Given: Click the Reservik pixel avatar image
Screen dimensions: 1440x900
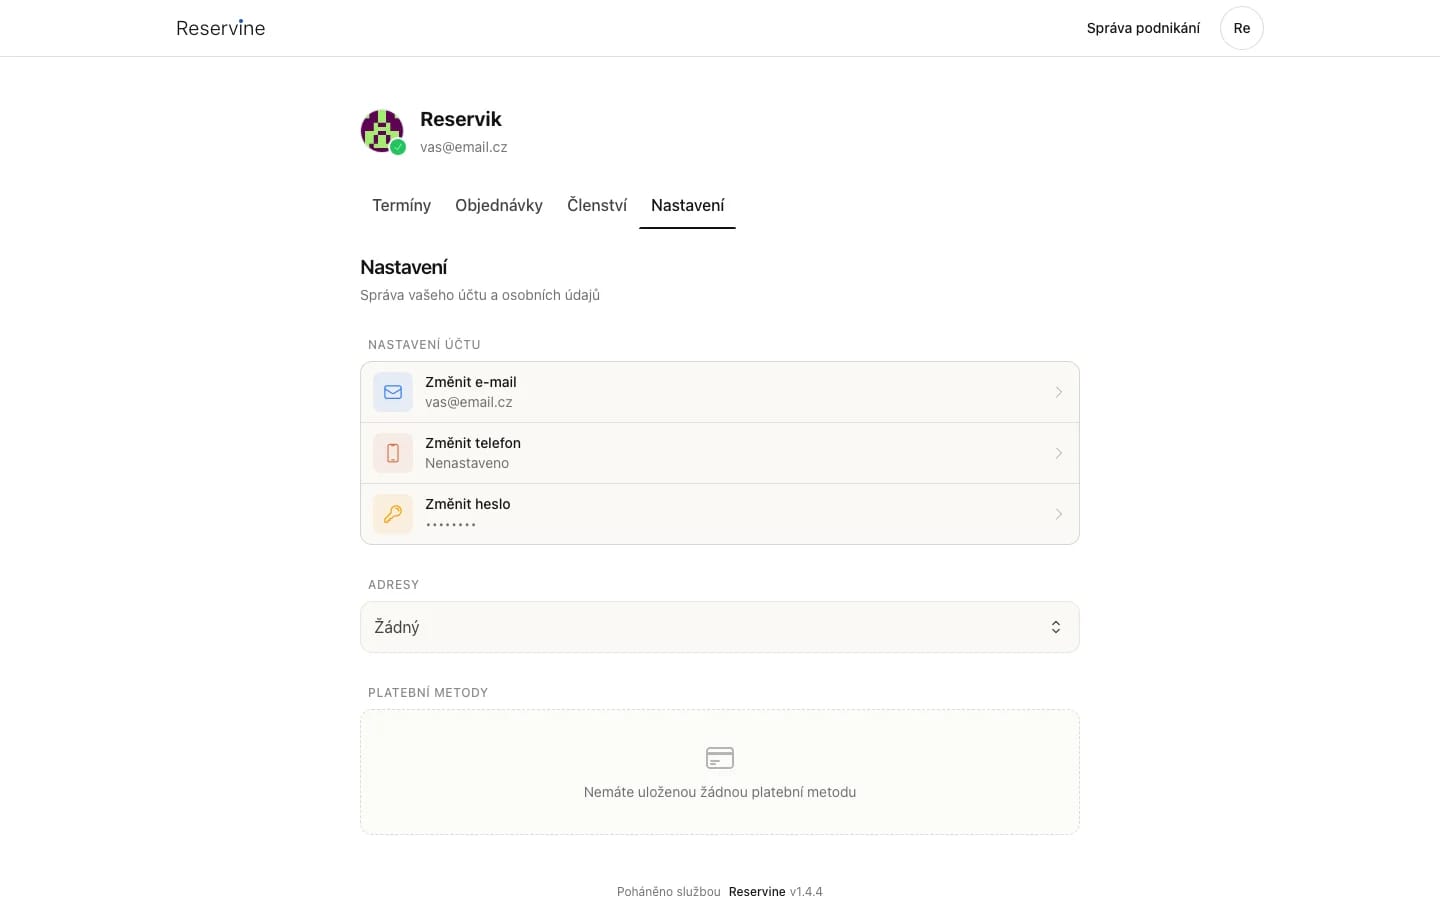Looking at the screenshot, I should point(382,131).
